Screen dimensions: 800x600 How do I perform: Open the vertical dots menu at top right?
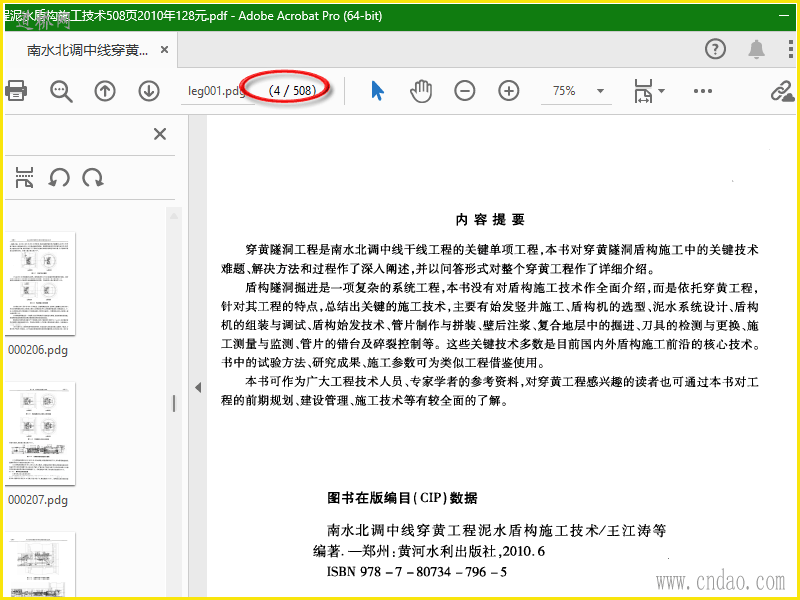coord(791,49)
